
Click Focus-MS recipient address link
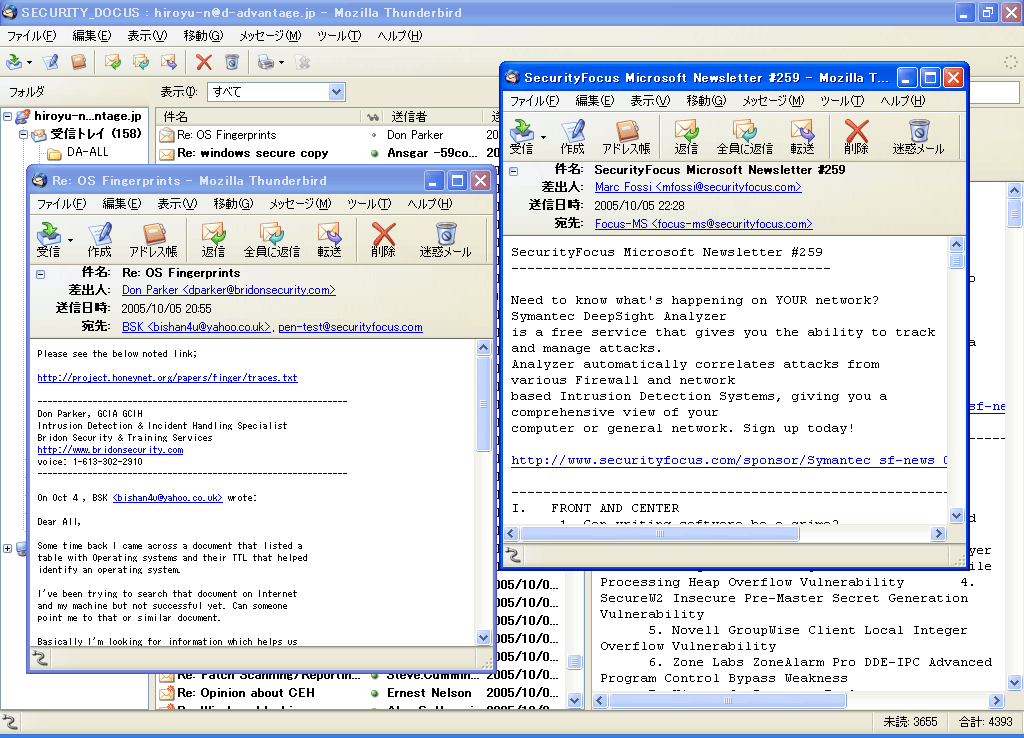pyautogui.click(x=703, y=224)
